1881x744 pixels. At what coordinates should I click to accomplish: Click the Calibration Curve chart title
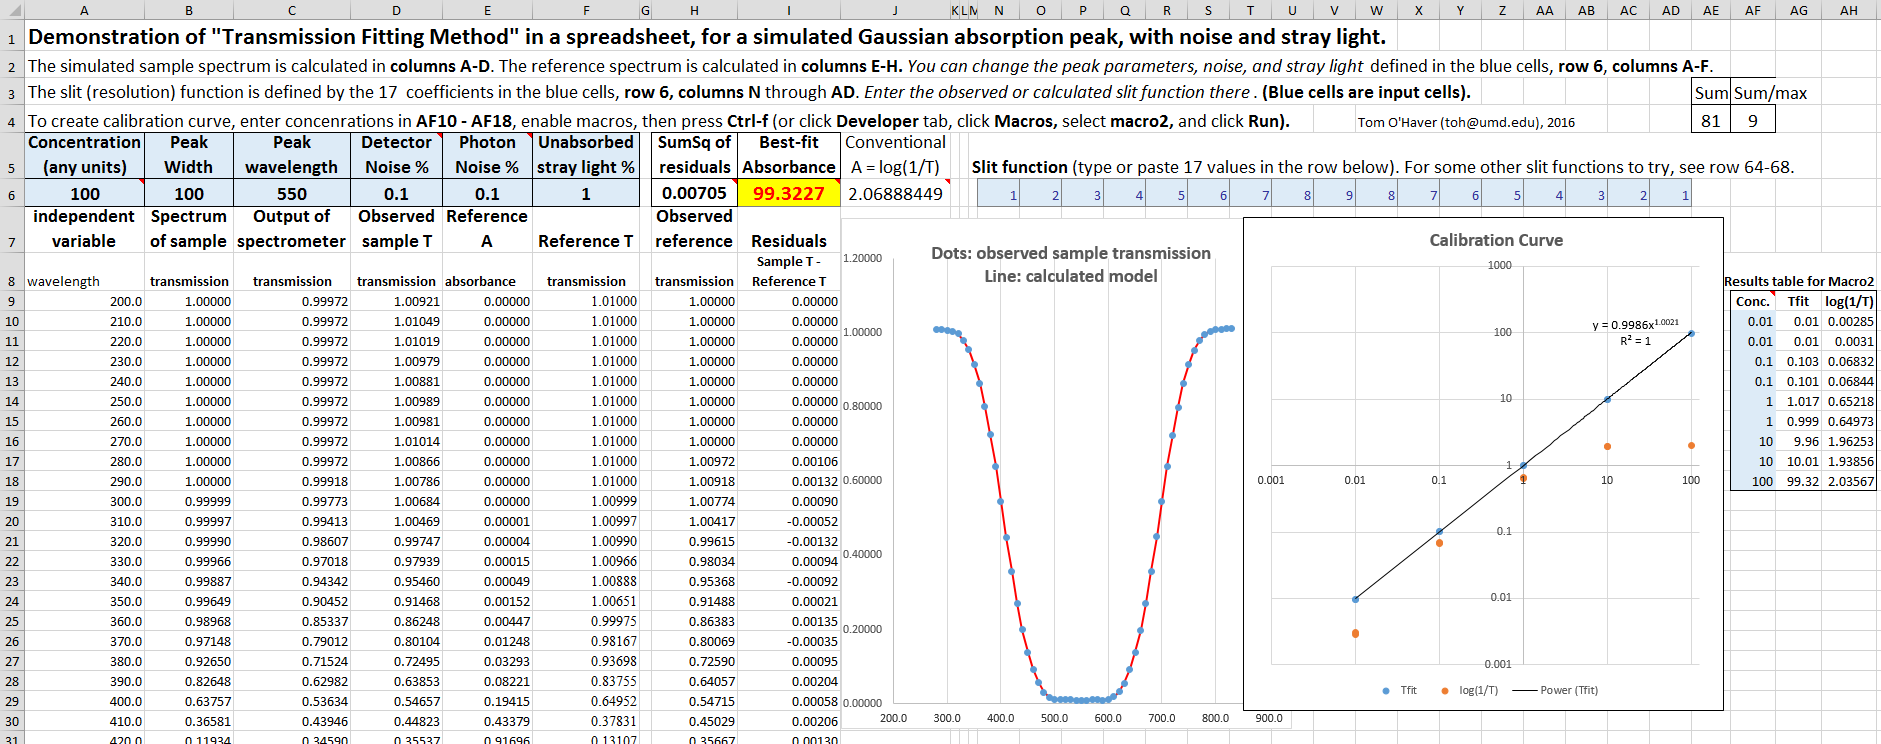(1495, 241)
